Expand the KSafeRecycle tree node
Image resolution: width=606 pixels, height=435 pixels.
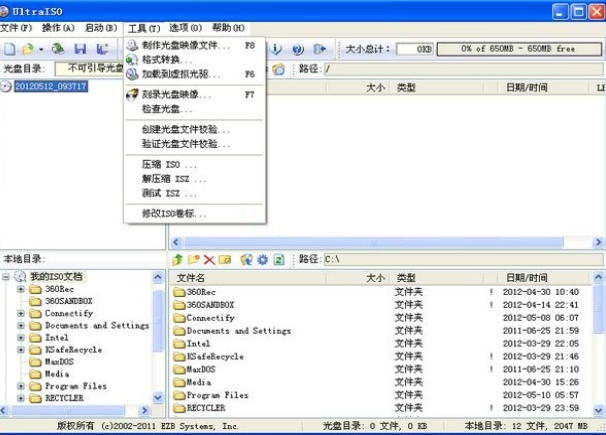click(x=21, y=350)
